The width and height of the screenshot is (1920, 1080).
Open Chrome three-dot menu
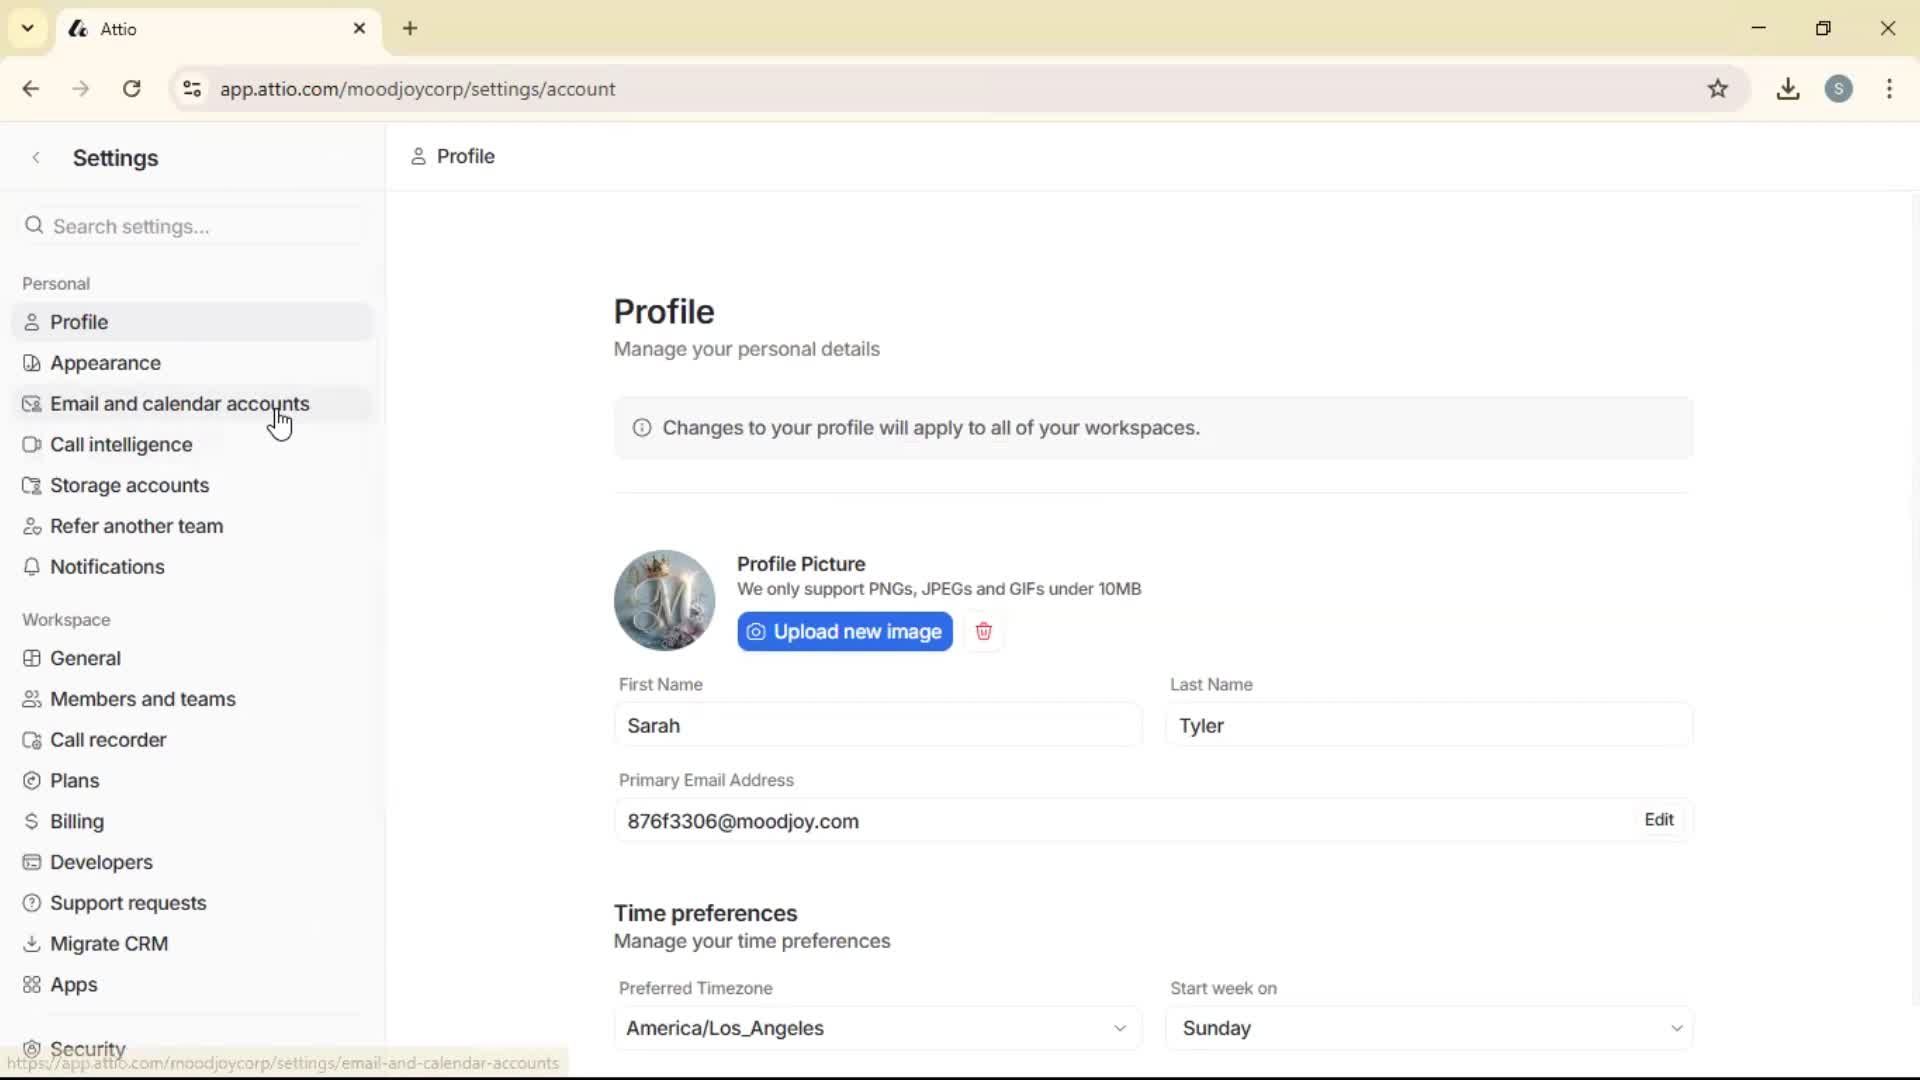[1889, 89]
